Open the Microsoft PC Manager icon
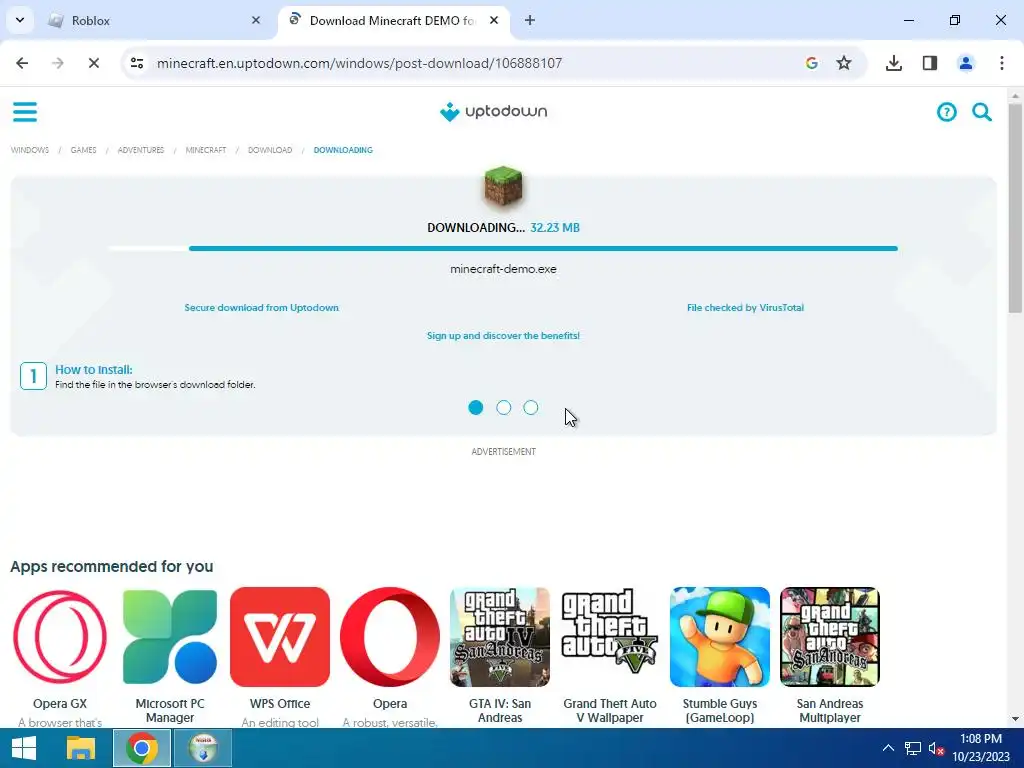Screen dimensions: 1024x768 (170, 637)
